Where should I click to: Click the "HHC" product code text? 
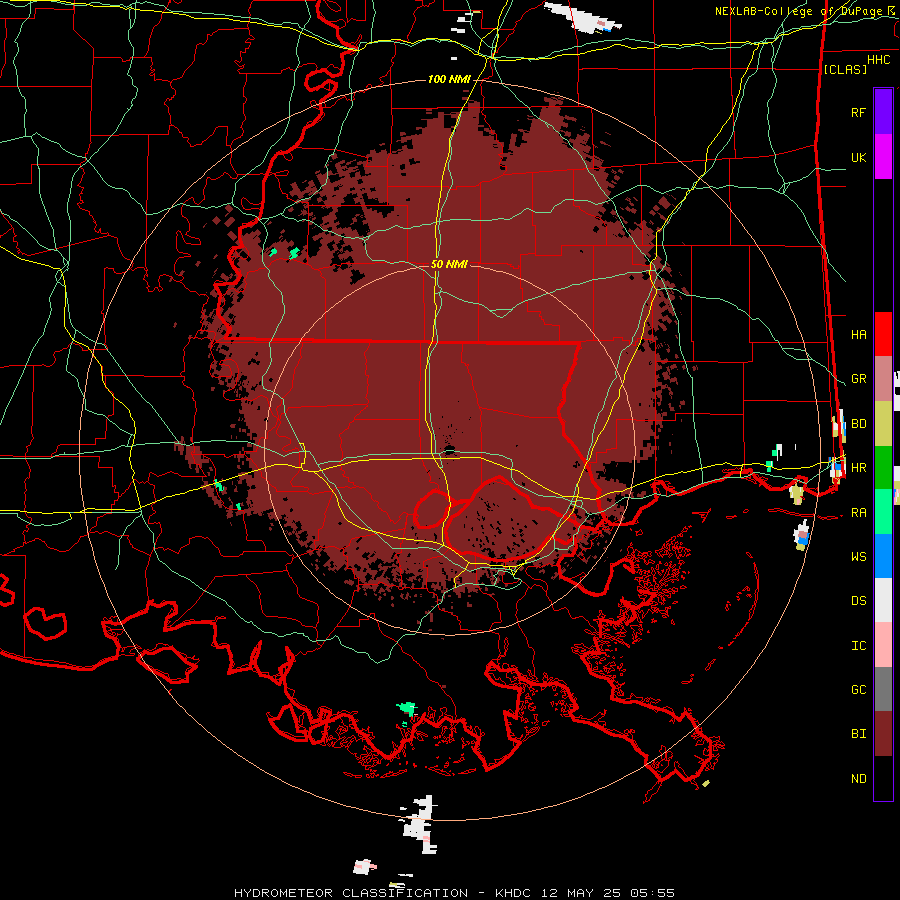click(x=879, y=60)
